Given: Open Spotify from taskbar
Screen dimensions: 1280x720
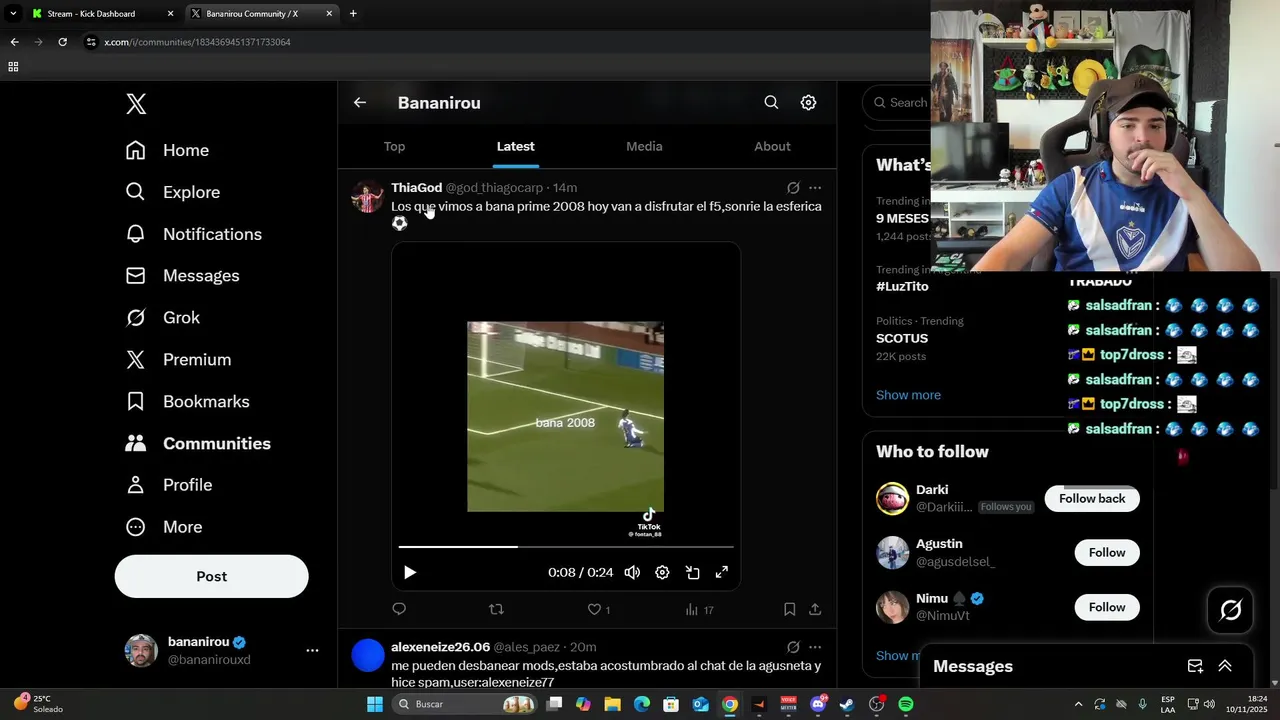Looking at the screenshot, I should click(x=906, y=704).
